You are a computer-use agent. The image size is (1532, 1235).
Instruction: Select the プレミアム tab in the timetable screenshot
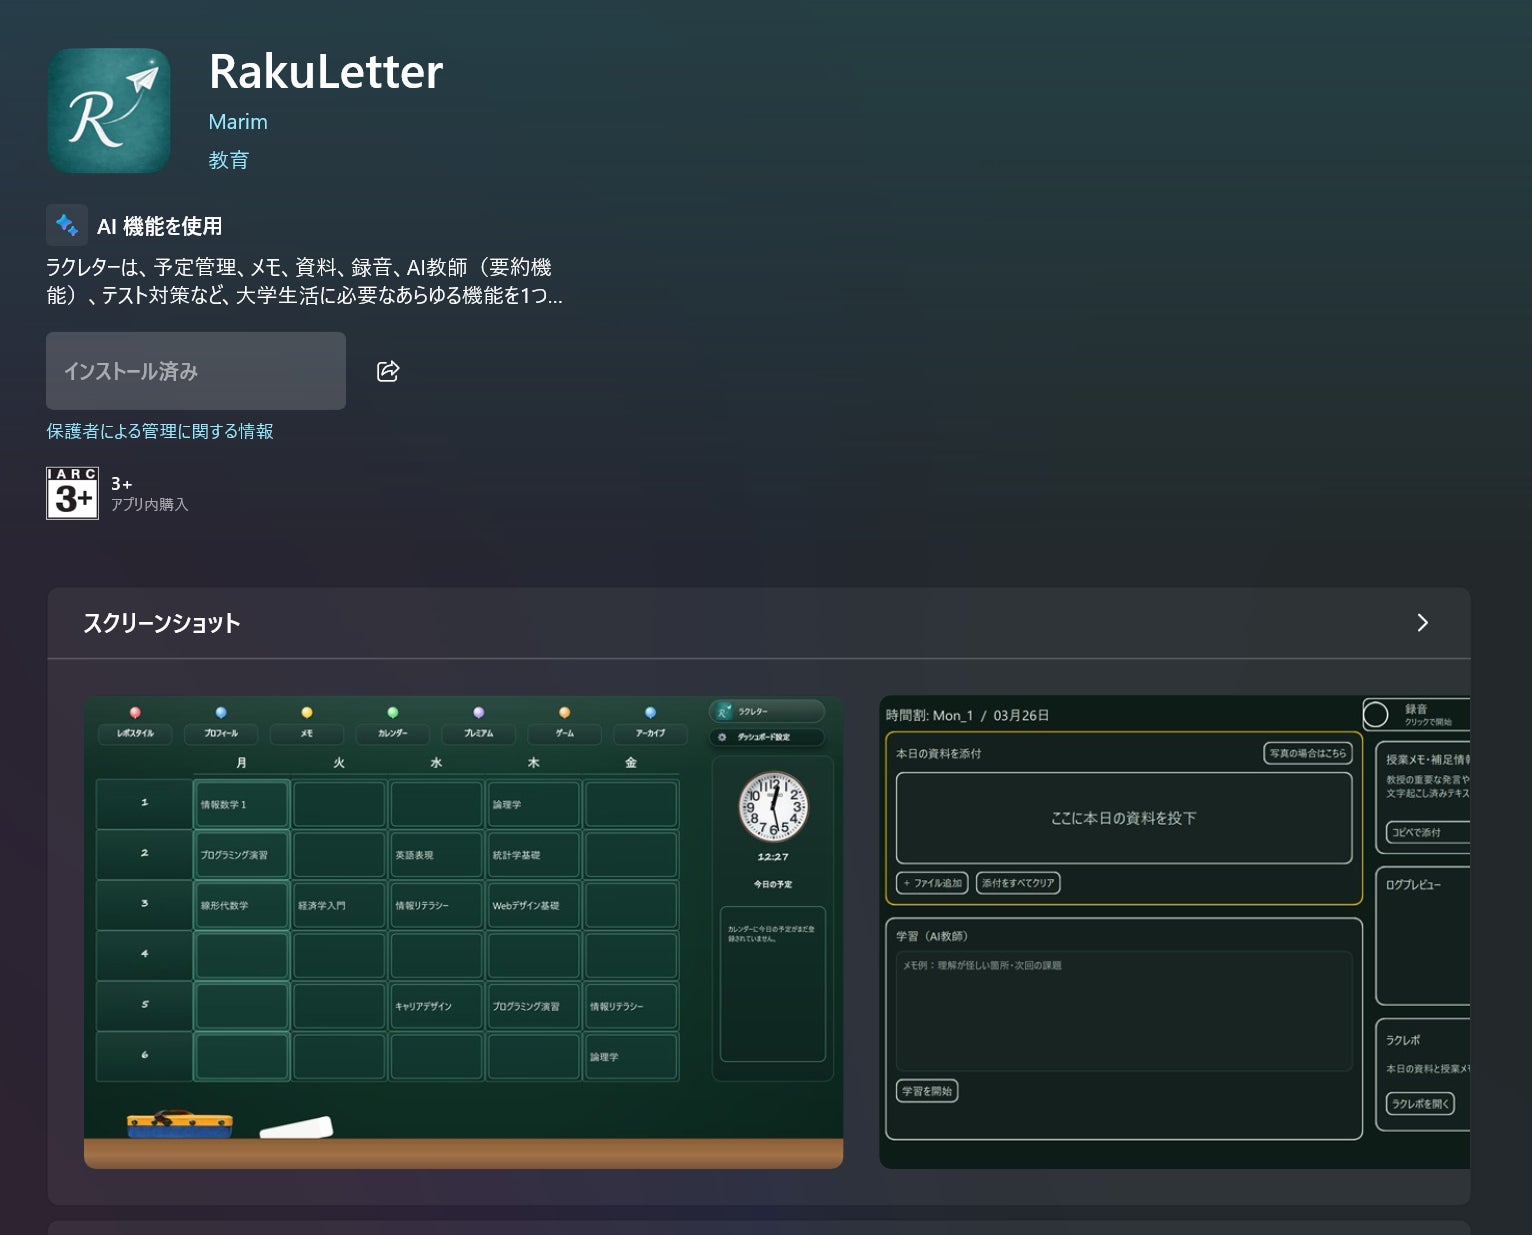[x=478, y=733]
